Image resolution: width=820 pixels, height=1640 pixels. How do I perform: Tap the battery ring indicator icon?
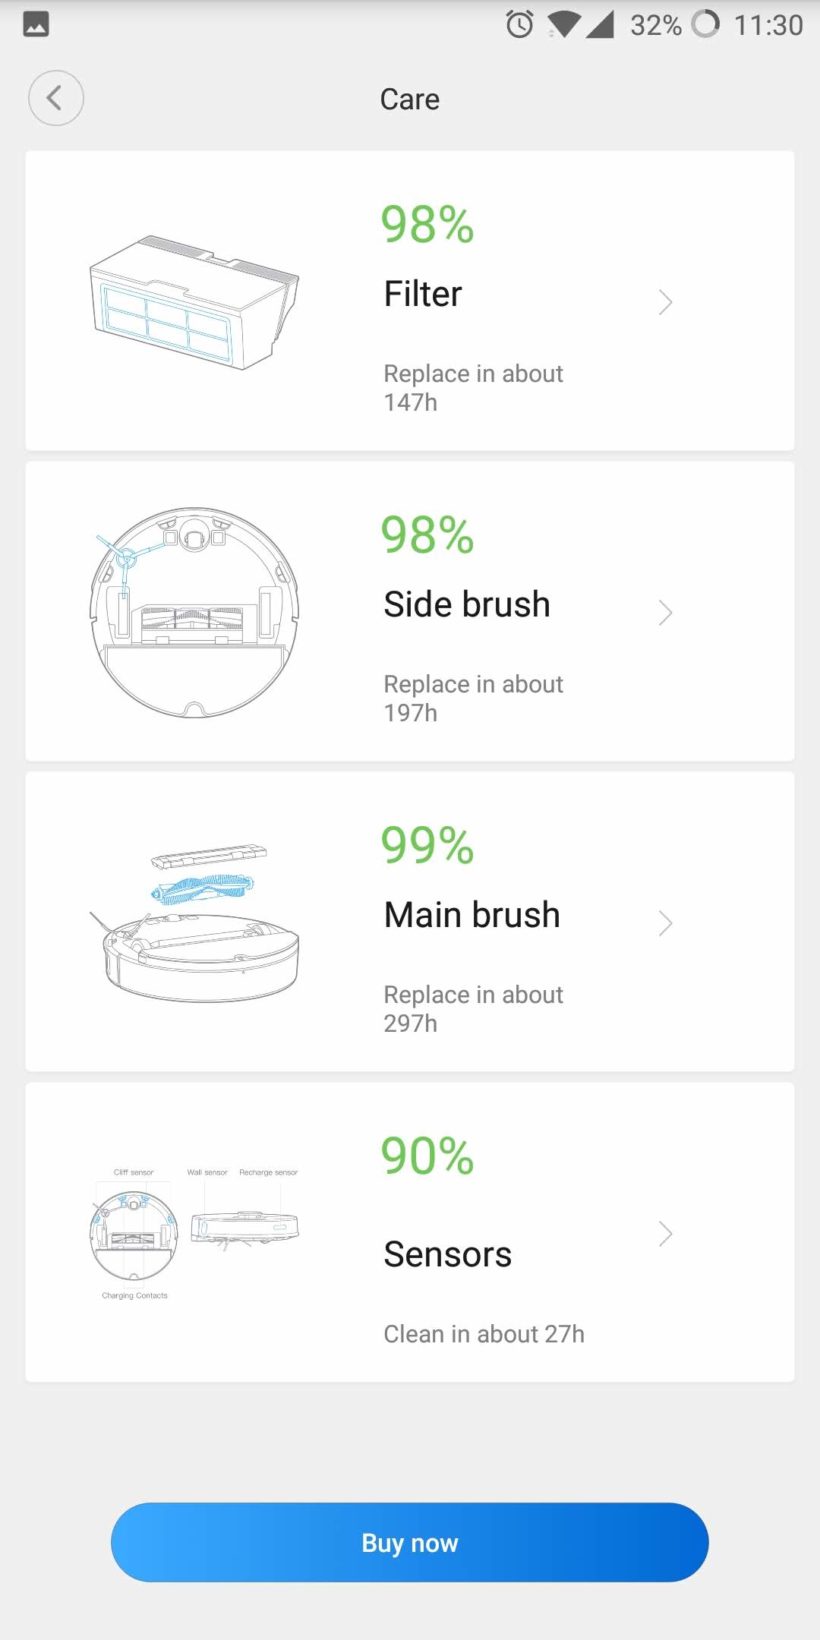[x=706, y=24]
